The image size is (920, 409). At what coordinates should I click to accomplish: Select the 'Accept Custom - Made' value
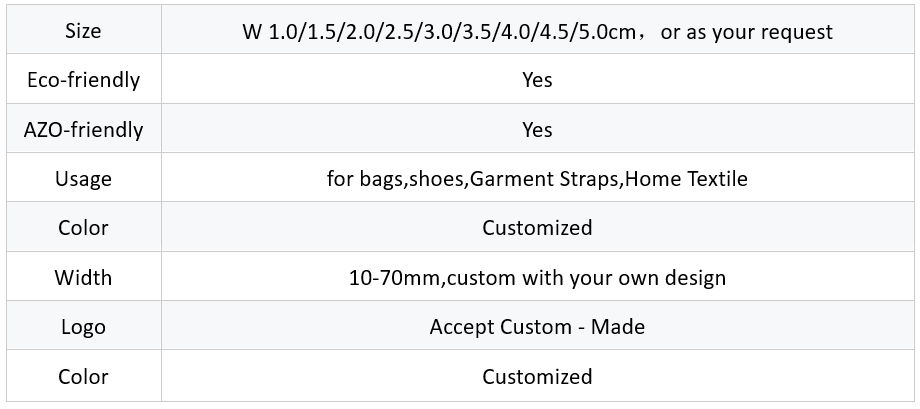coord(537,326)
